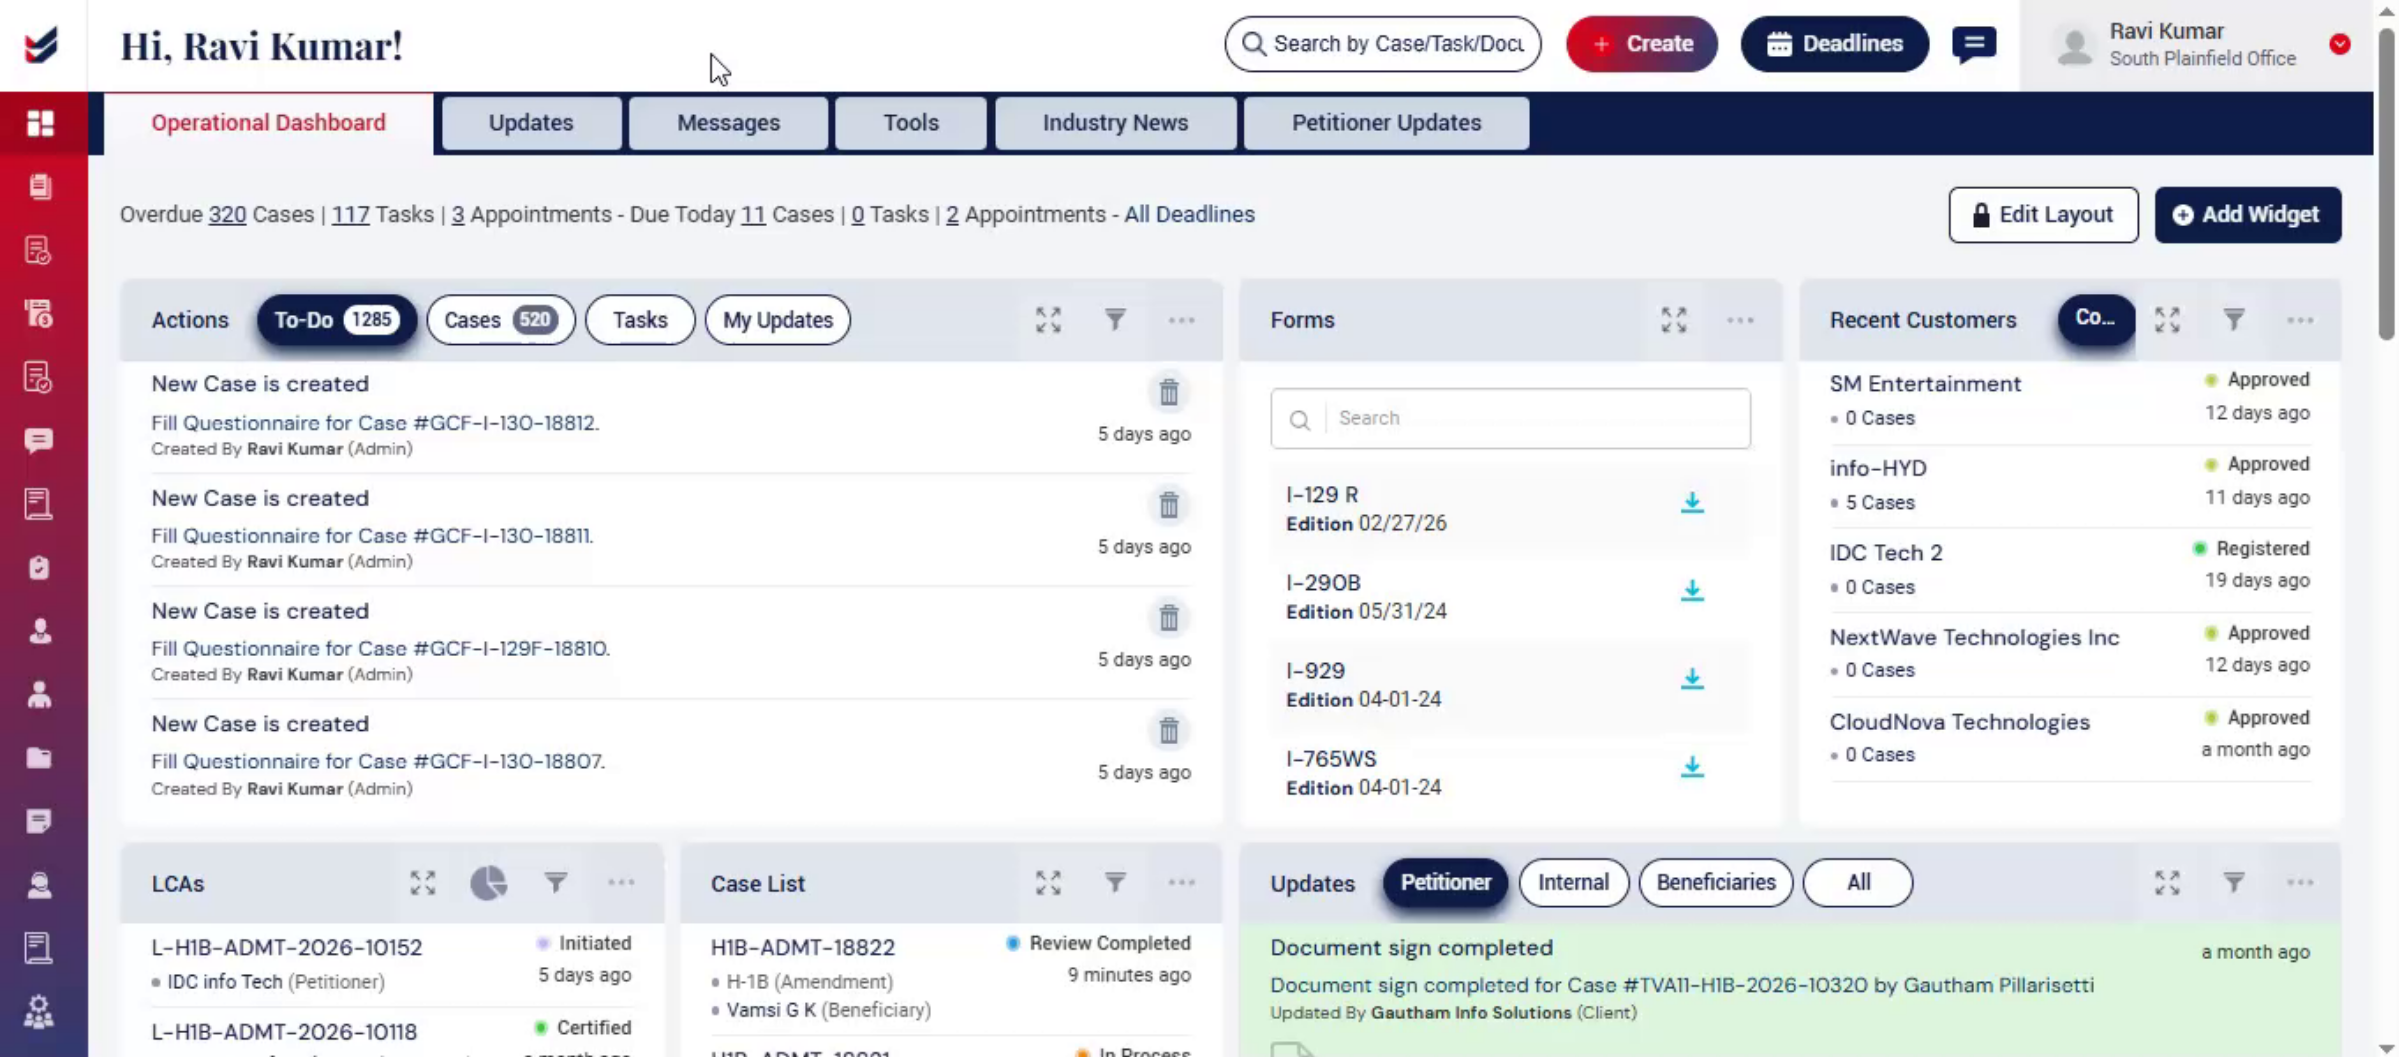Screen dimensions: 2399x1057
Task: Open case H1B-ADMT-18822 in Case List
Action: 803,947
